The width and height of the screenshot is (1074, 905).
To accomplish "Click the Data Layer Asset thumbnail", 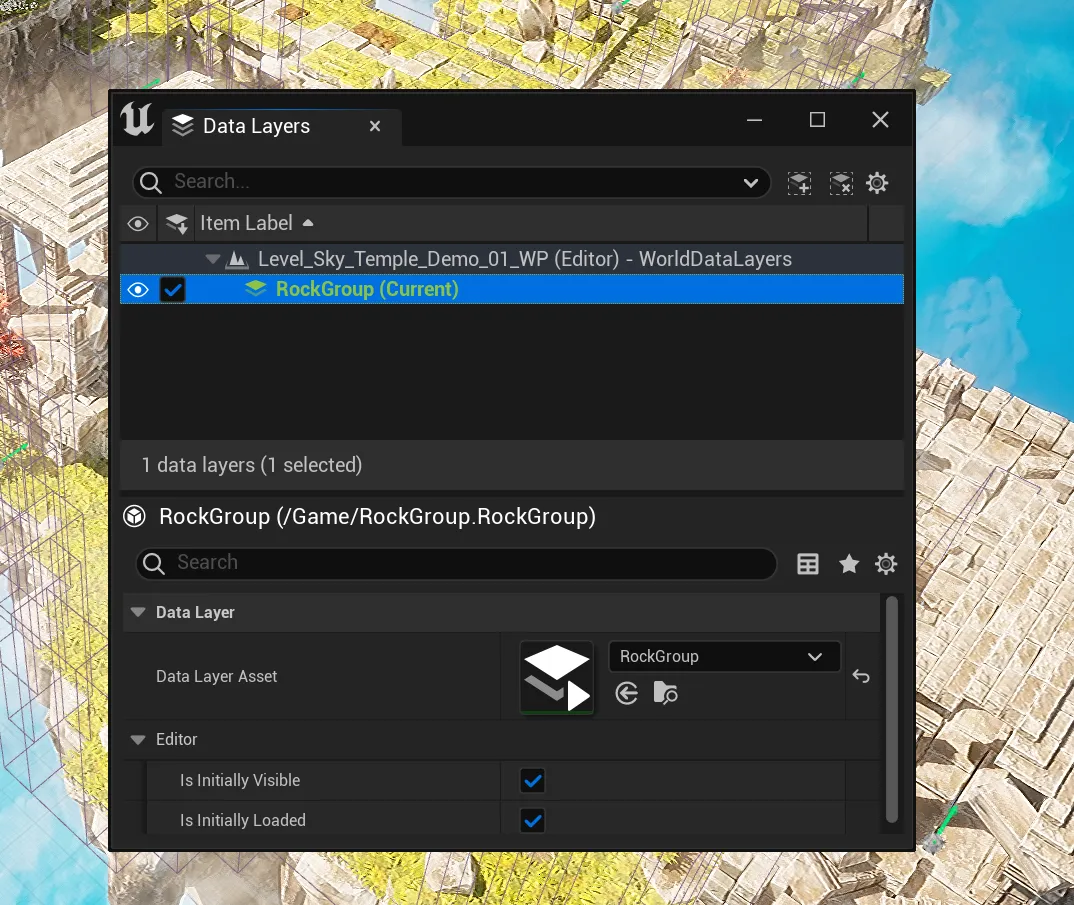I will pyautogui.click(x=556, y=677).
